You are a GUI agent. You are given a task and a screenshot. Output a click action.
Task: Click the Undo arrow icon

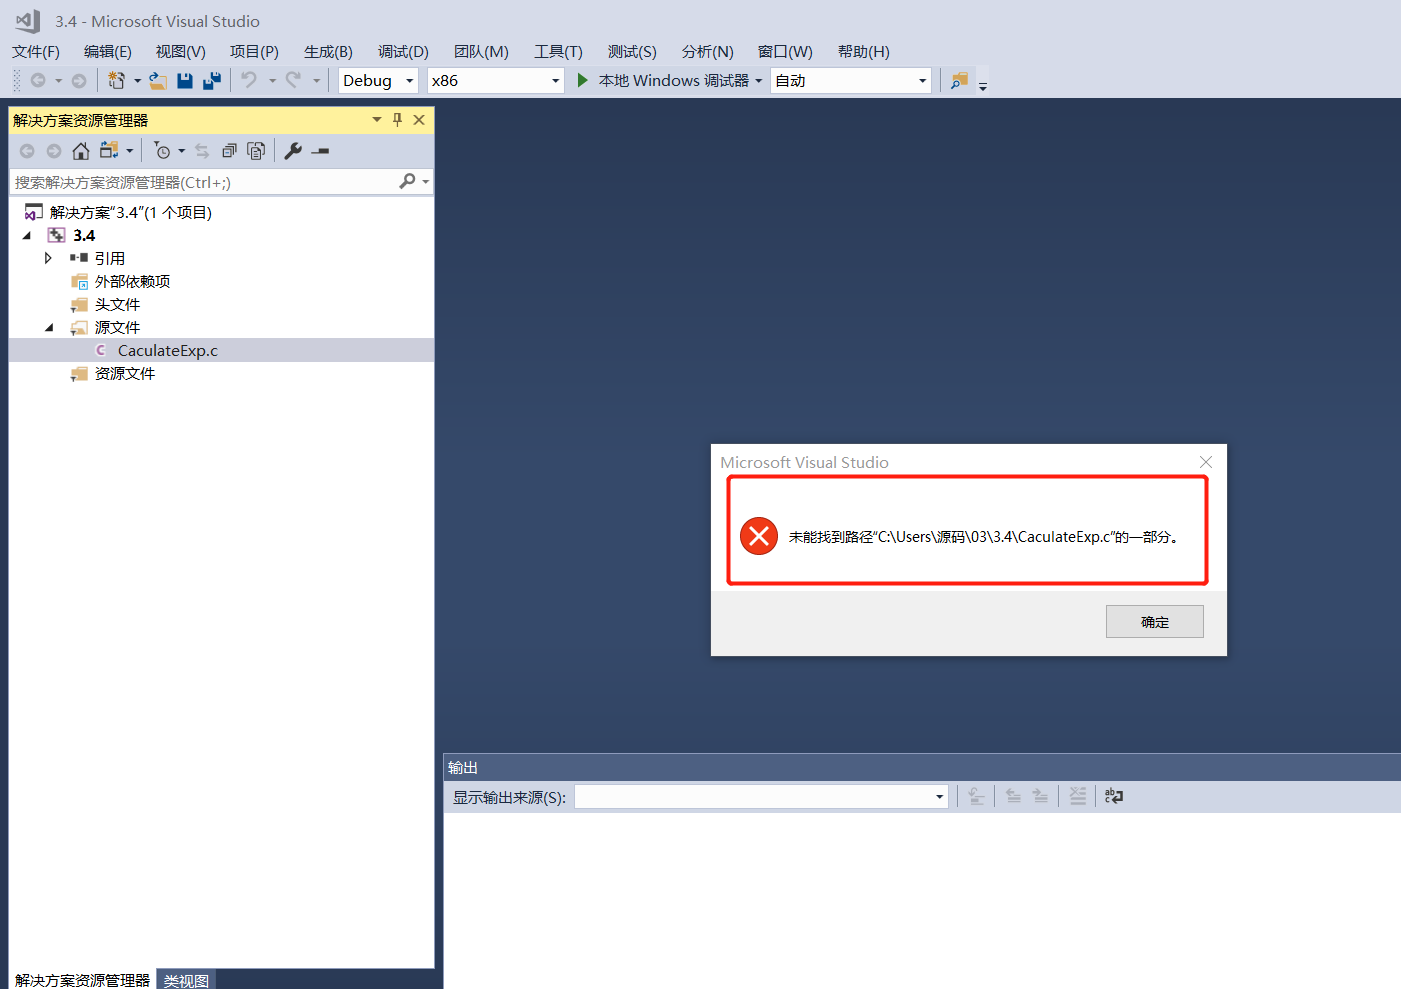point(249,80)
